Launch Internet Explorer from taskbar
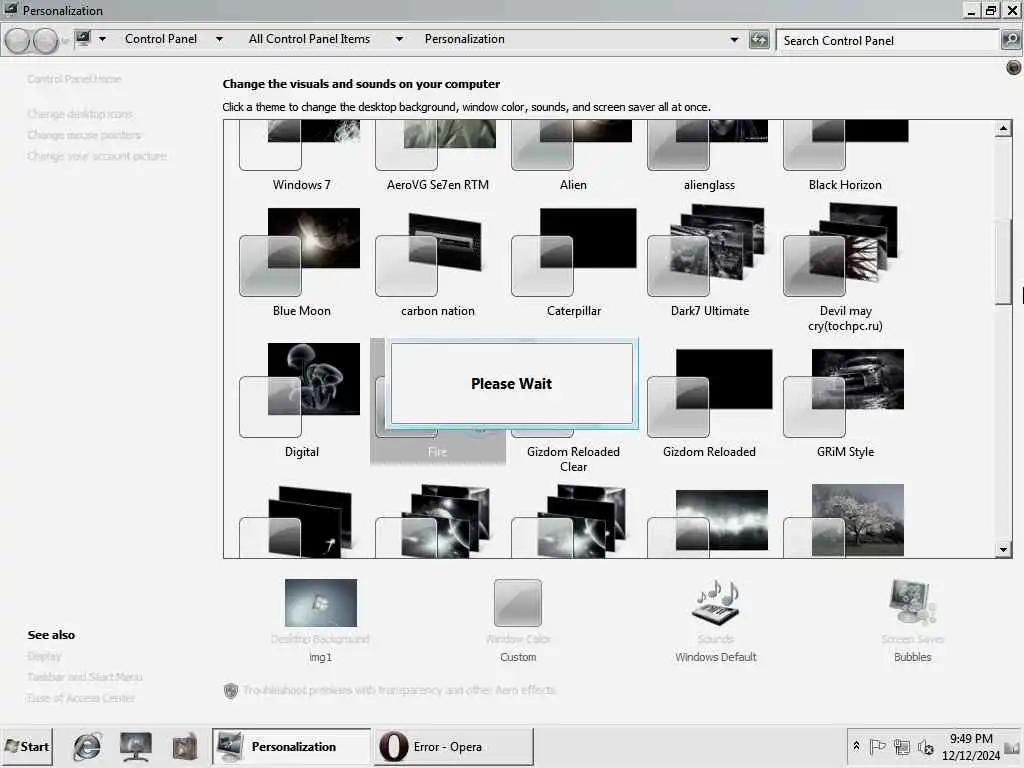The image size is (1024, 768). [87, 746]
